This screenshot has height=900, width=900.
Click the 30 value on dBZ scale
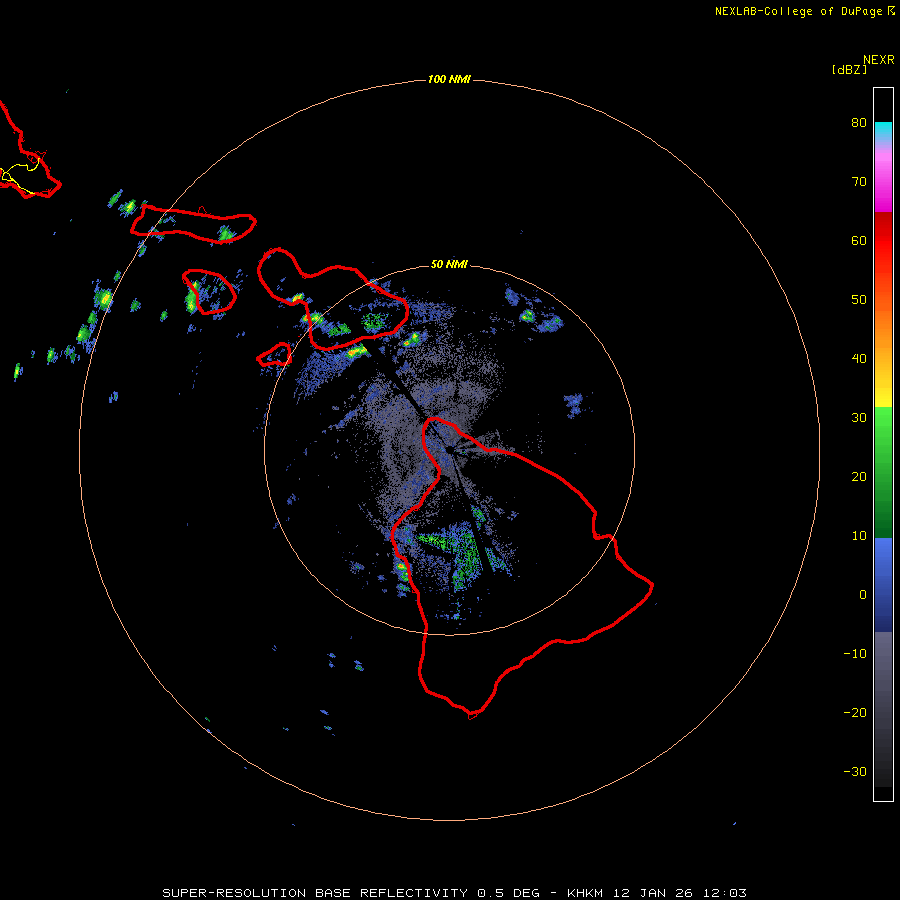(x=859, y=418)
